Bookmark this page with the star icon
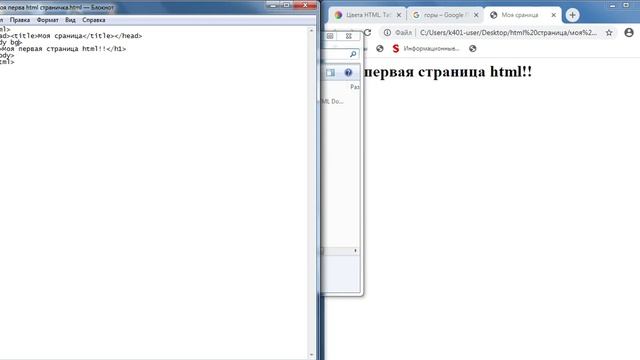 click(609, 32)
